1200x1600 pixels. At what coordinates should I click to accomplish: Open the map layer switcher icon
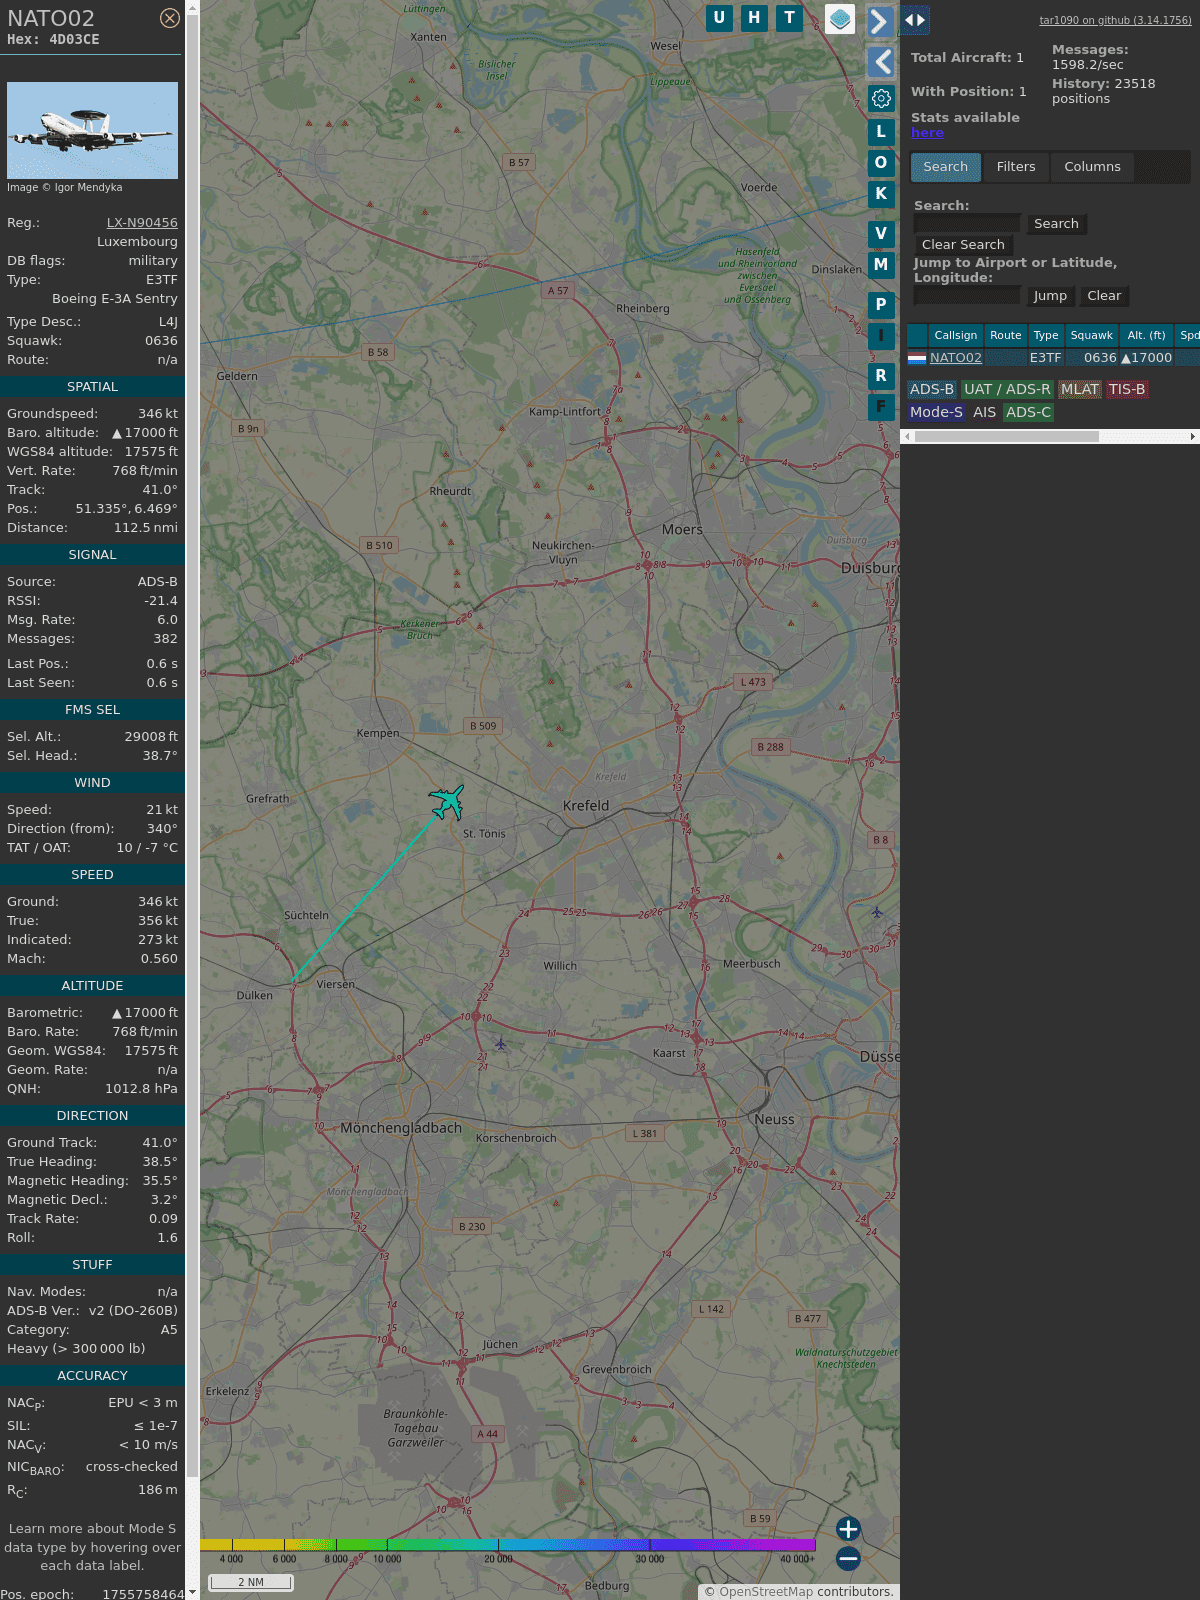pyautogui.click(x=840, y=19)
